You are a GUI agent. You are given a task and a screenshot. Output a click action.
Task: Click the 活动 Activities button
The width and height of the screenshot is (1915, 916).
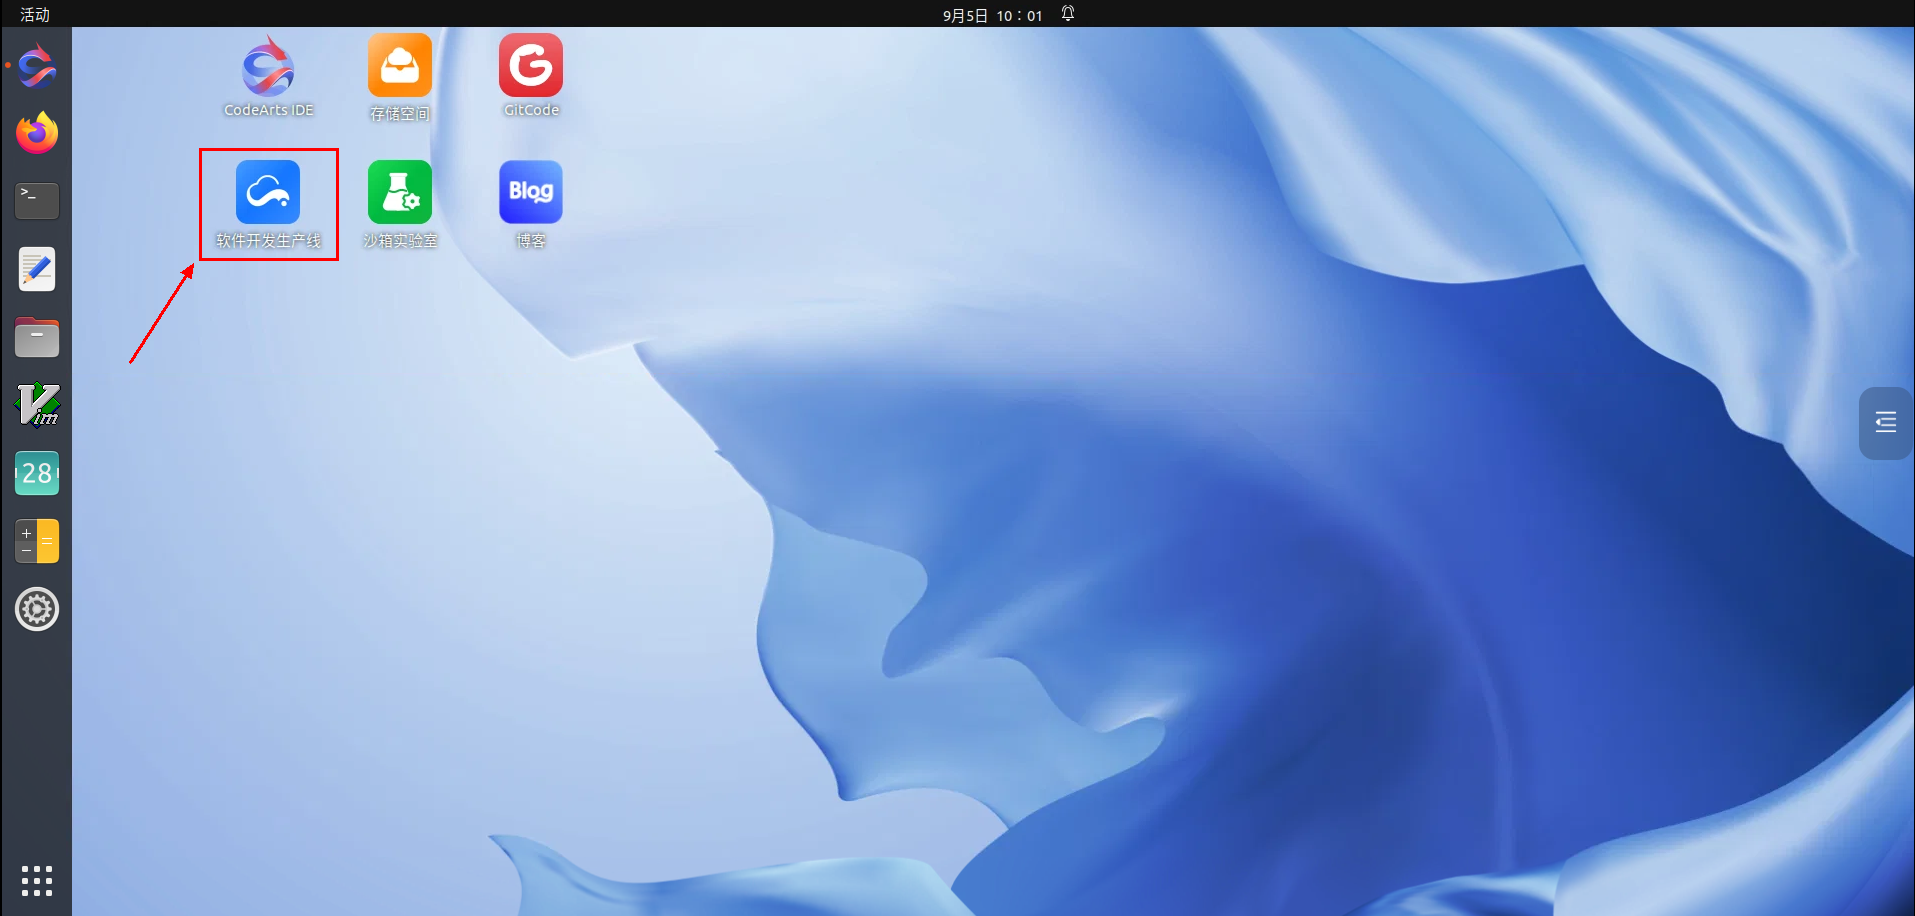coord(35,14)
